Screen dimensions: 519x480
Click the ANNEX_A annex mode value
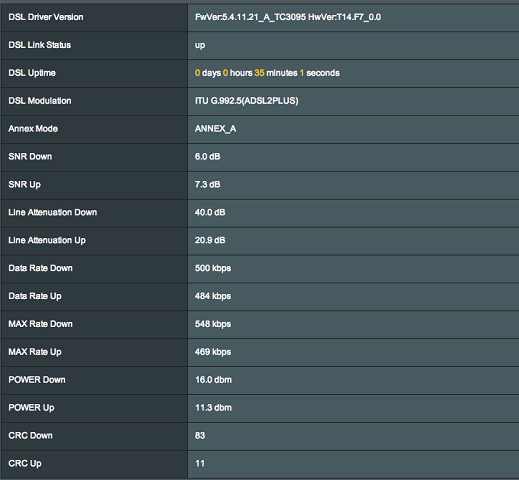pos(215,129)
